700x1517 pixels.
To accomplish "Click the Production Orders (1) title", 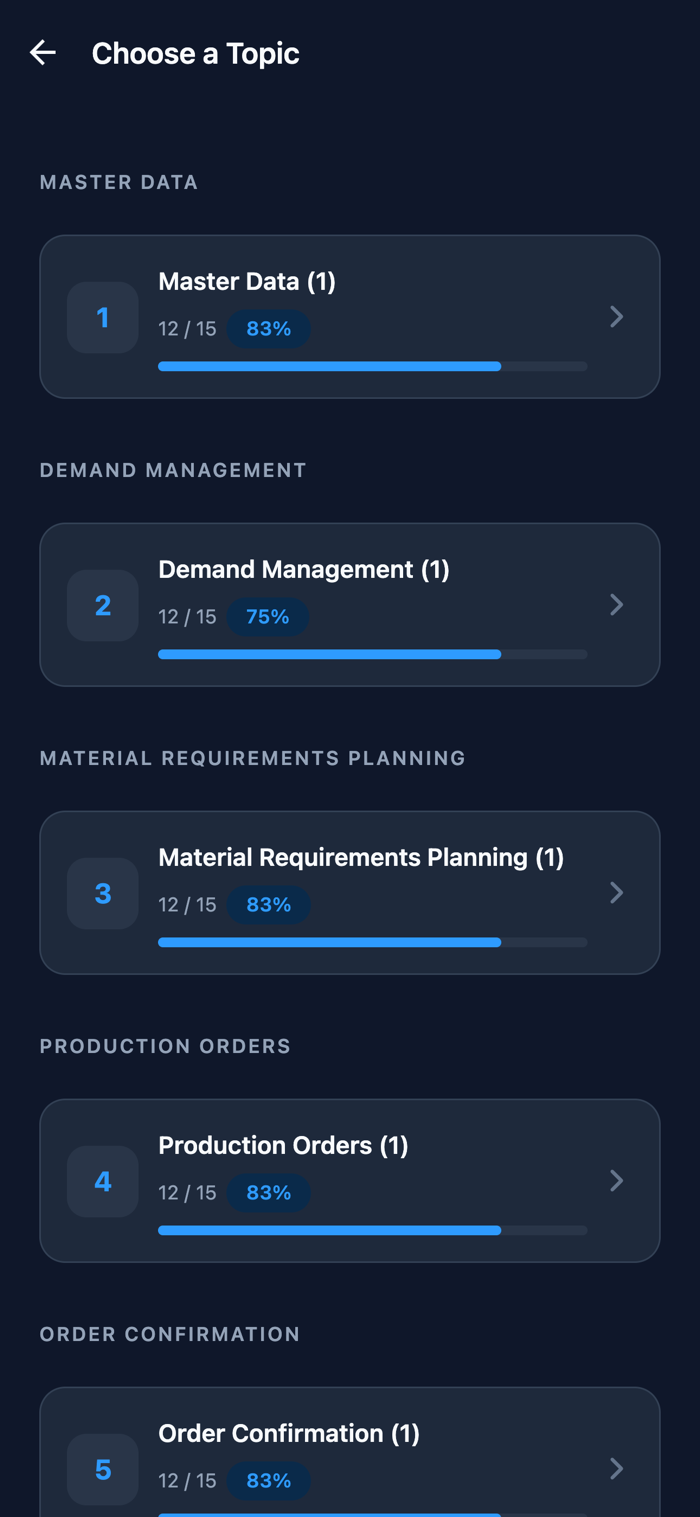I will pyautogui.click(x=283, y=1146).
